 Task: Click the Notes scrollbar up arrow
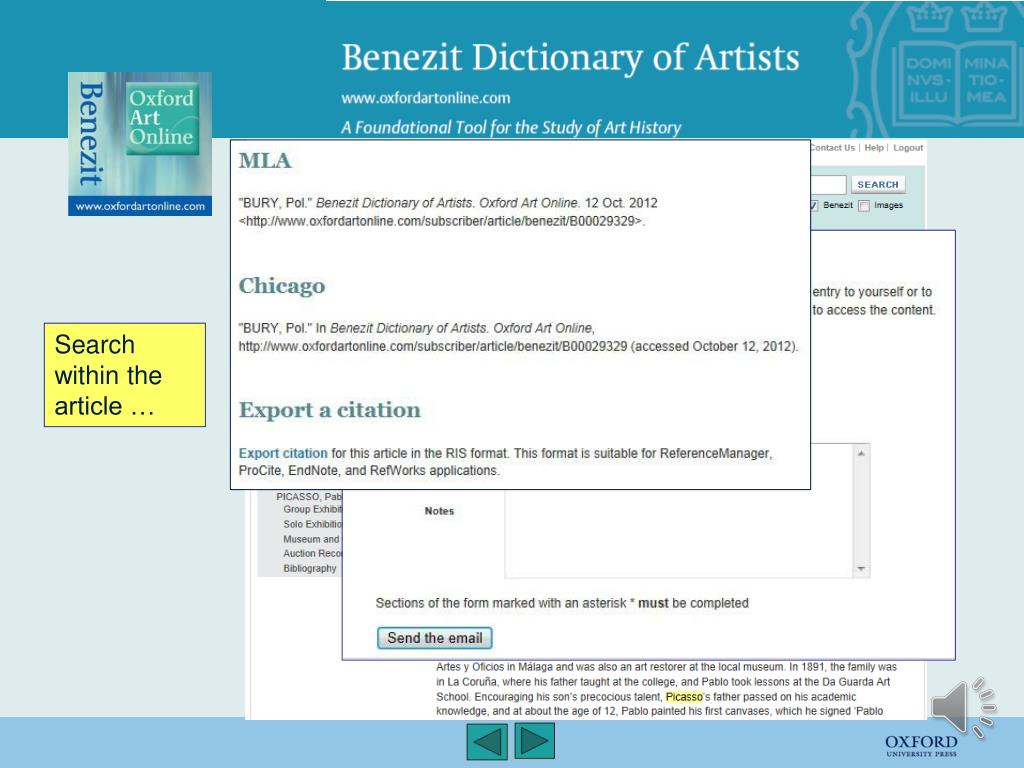coord(861,453)
